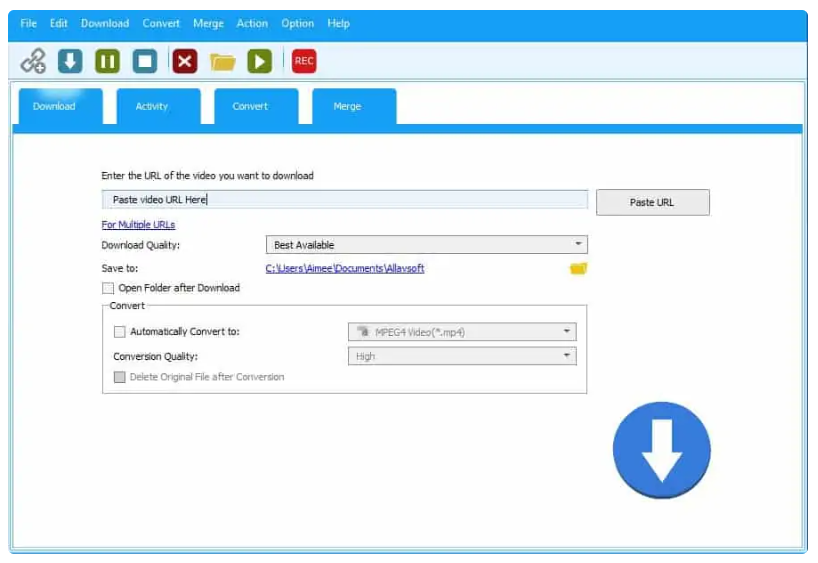The image size is (818, 563).
Task: Open the Download menu in the menu bar
Action: tap(105, 23)
